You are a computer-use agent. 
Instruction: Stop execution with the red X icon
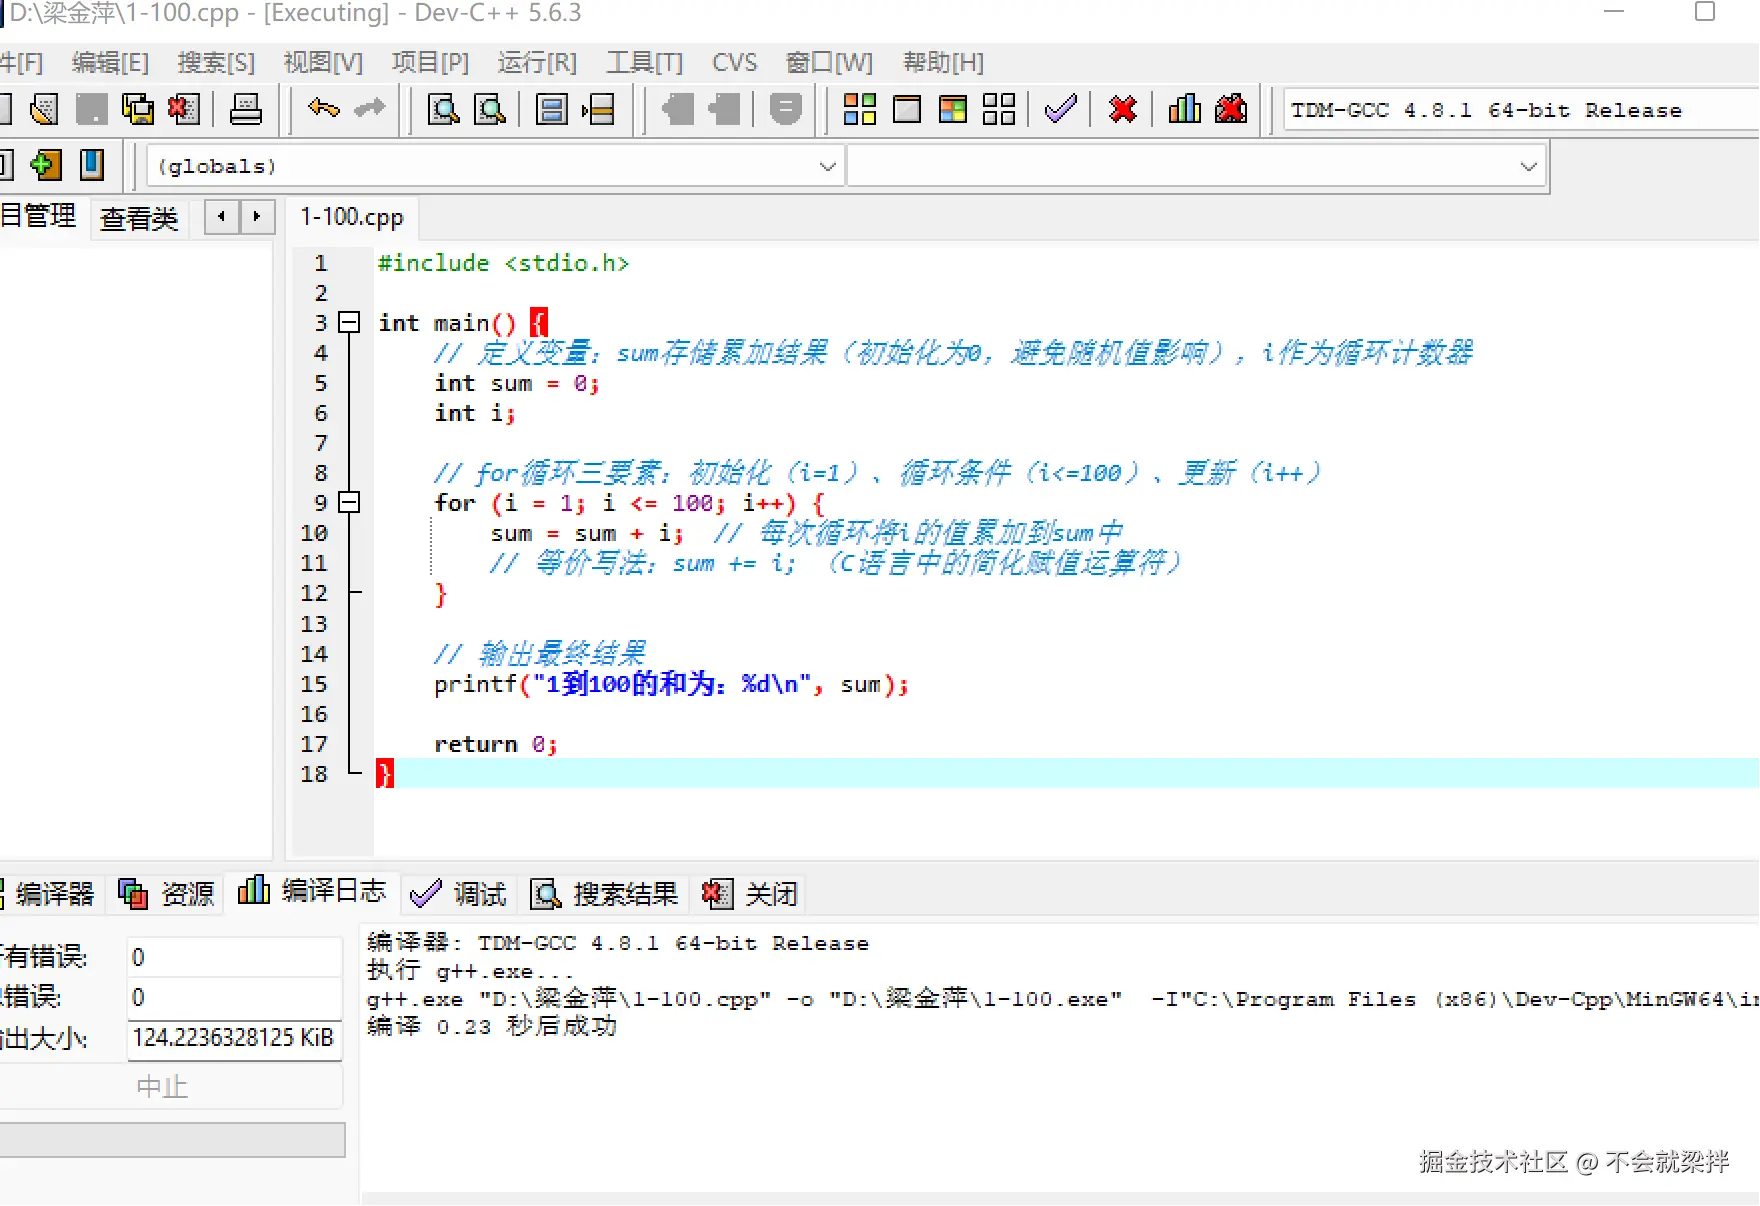(1123, 109)
